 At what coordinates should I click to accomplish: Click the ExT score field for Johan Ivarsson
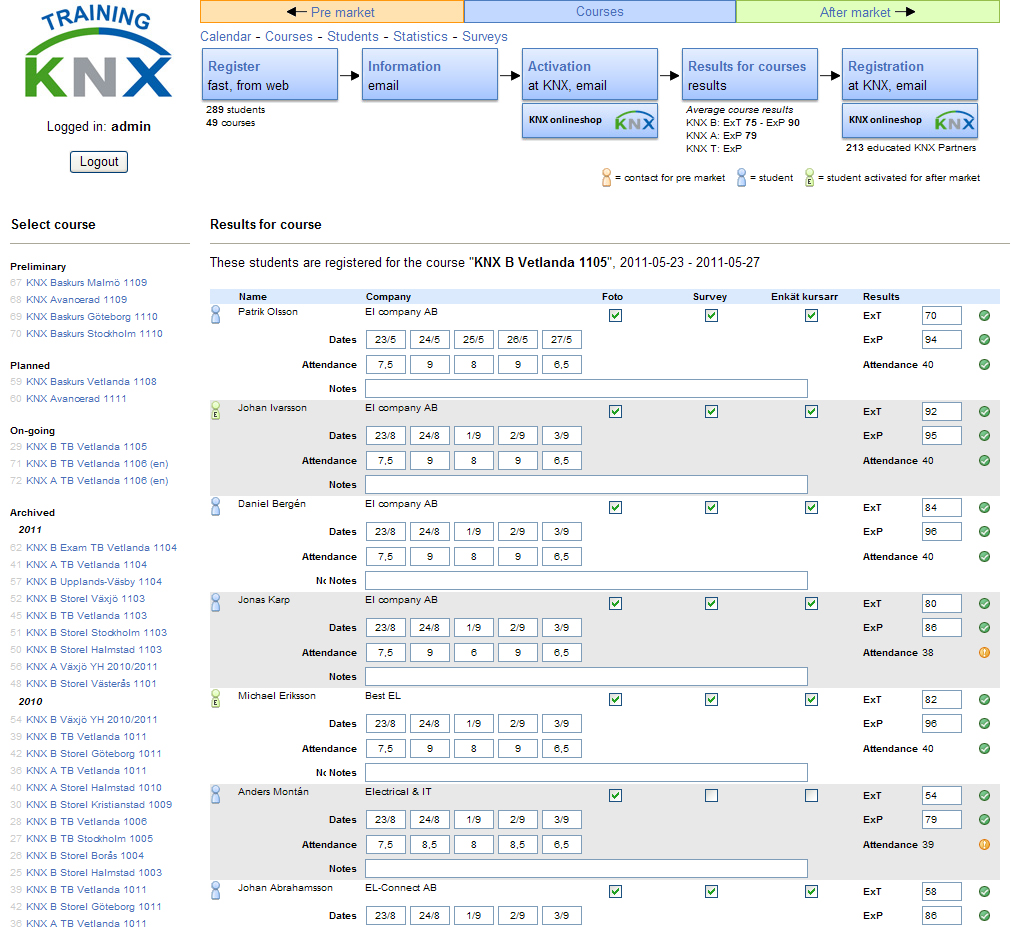click(x=941, y=412)
